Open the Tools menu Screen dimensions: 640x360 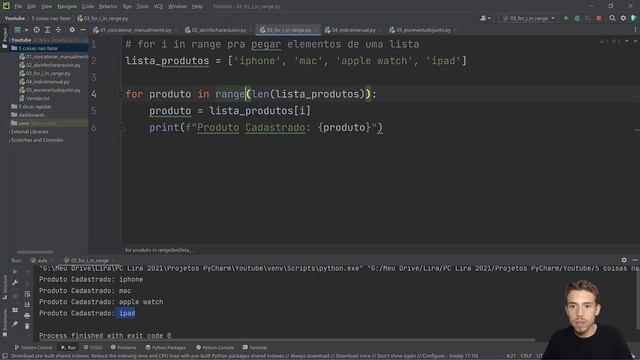(142, 7)
